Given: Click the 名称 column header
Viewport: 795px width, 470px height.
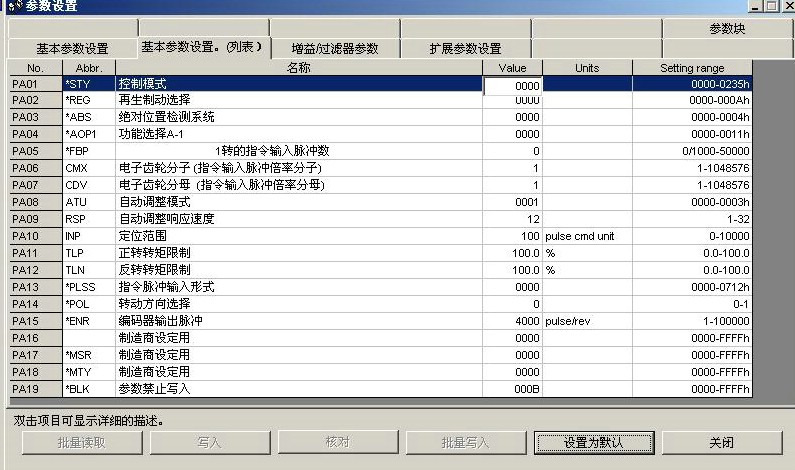Looking at the screenshot, I should [298, 67].
